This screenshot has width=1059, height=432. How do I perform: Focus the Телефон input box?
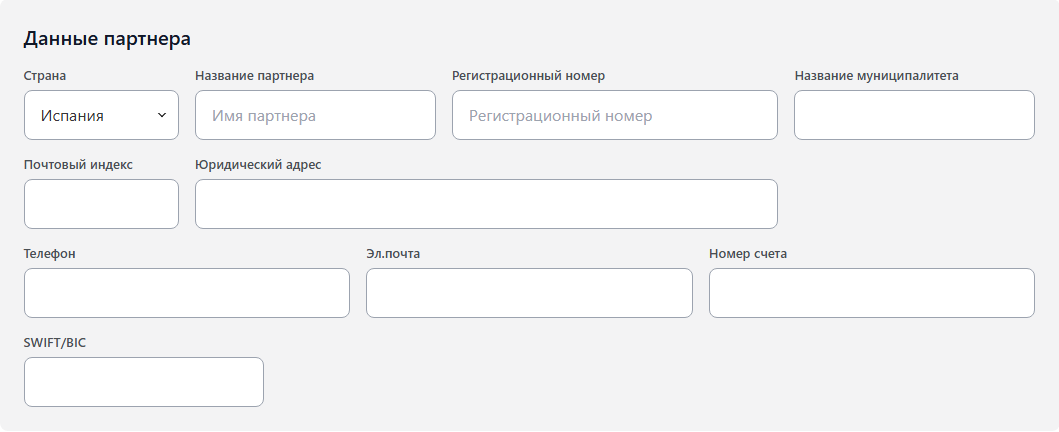tap(186, 293)
